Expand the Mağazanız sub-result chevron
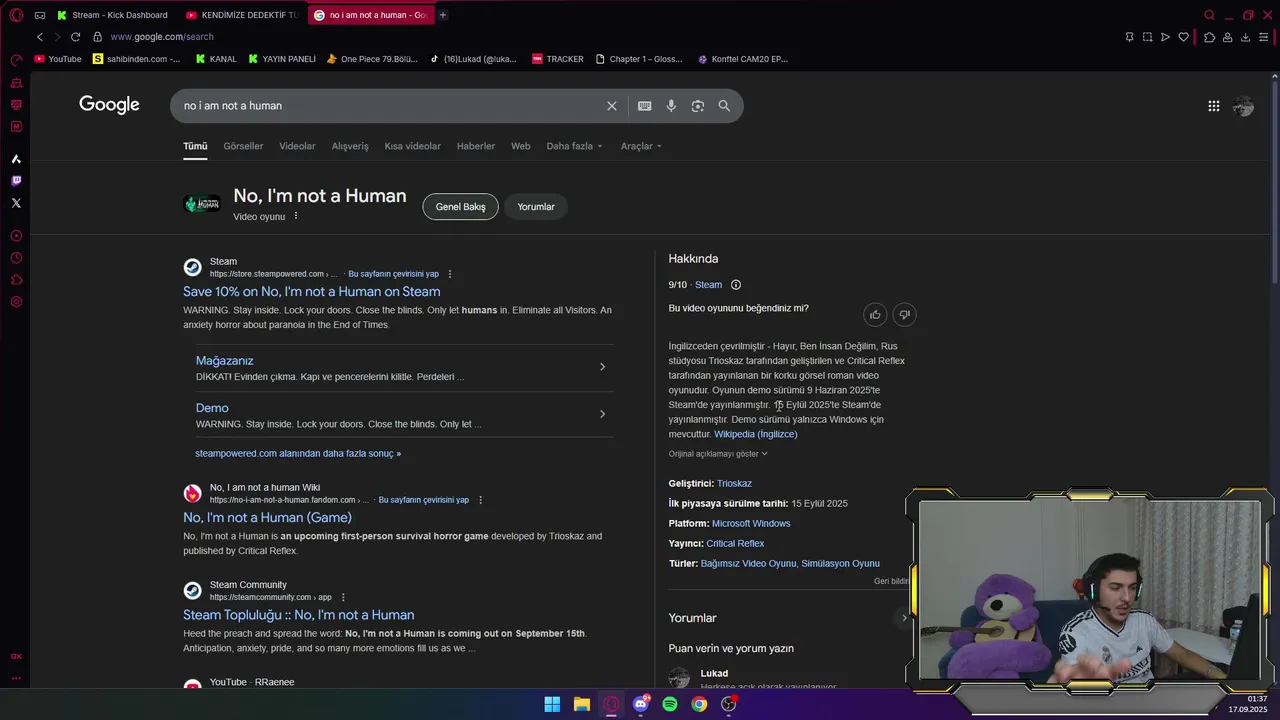This screenshot has height=720, width=1280. coord(602,367)
